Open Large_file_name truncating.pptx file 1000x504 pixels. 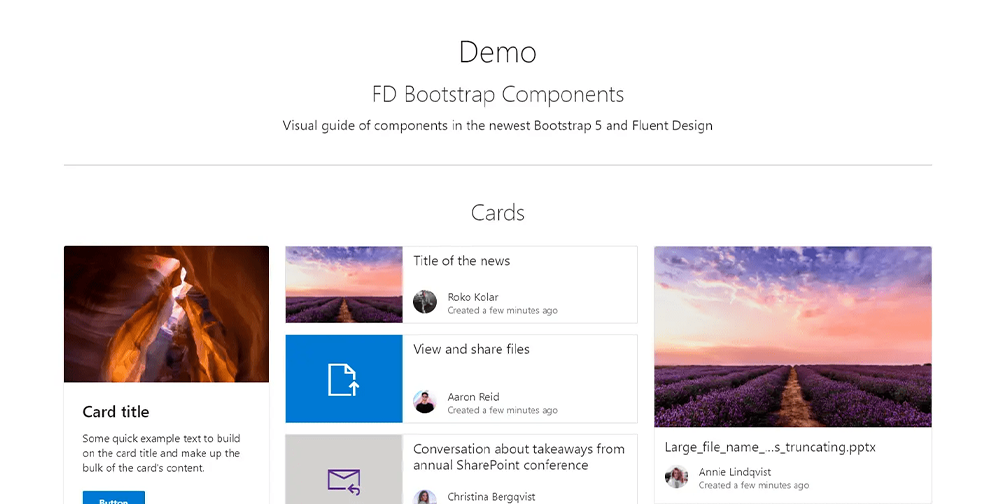tap(770, 447)
